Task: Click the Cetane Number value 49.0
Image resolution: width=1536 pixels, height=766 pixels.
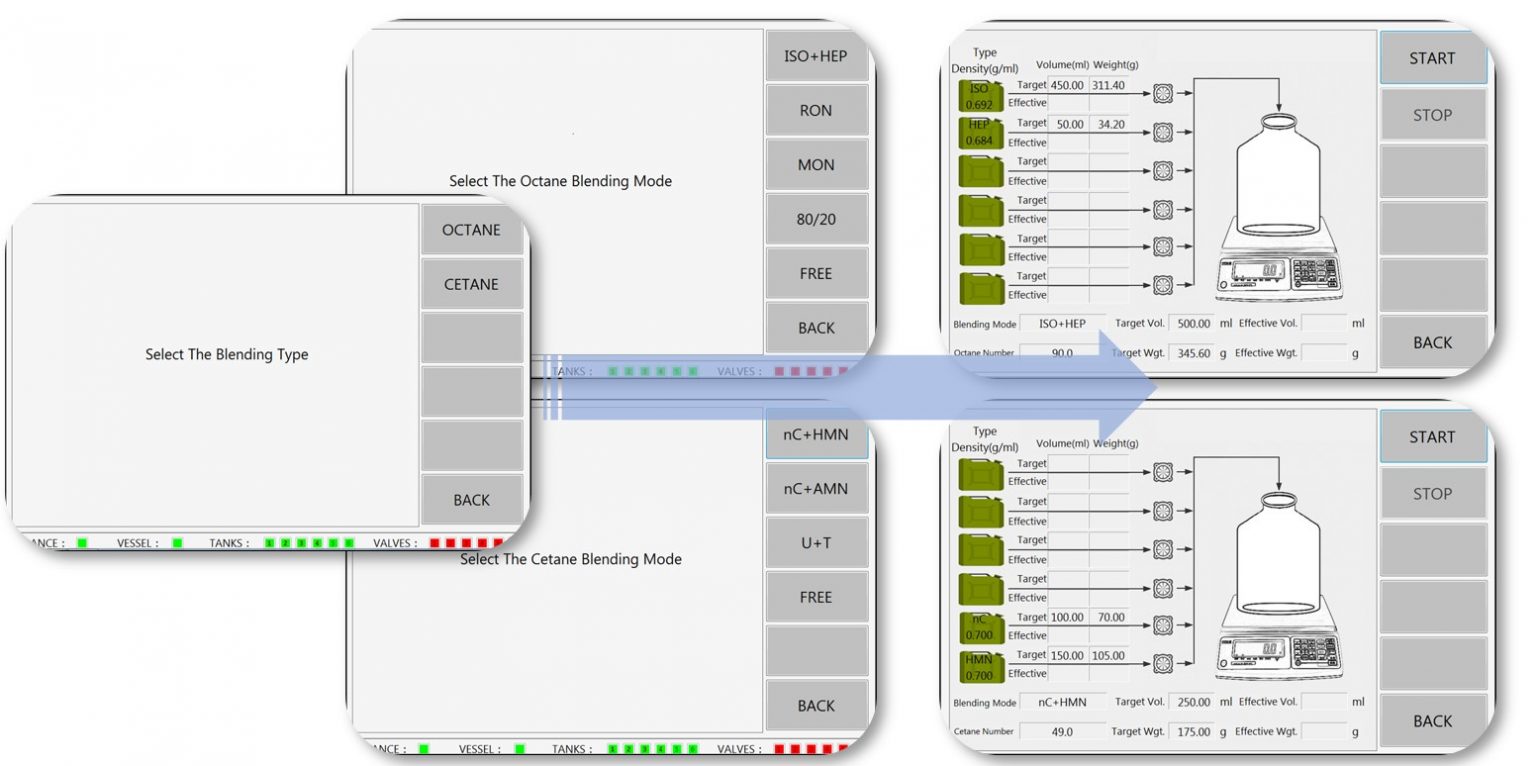Action: [x=1064, y=731]
